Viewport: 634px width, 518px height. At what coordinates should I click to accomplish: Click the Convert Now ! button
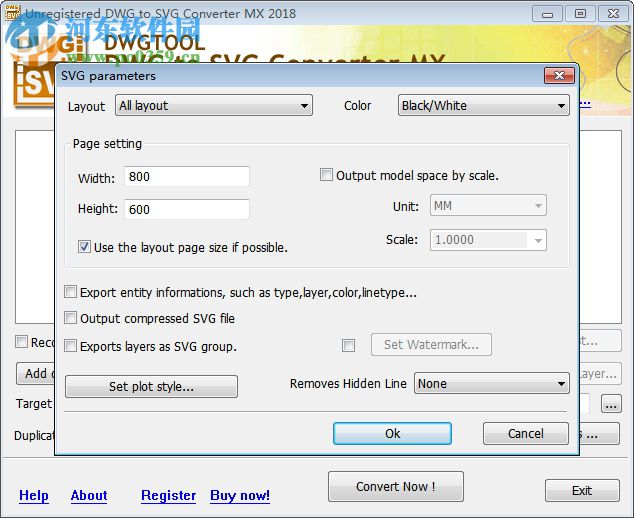click(x=396, y=486)
